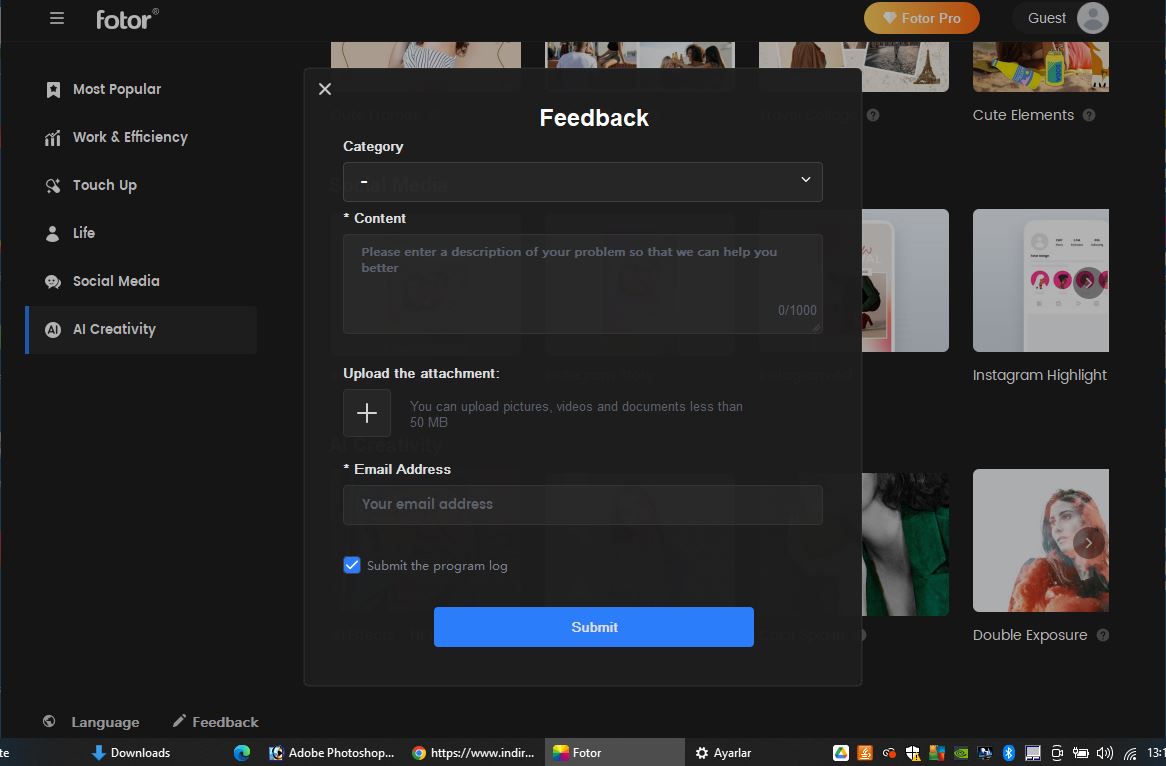Click the Fotor taskbar button
Viewport: 1166px width, 766px height.
(614, 753)
